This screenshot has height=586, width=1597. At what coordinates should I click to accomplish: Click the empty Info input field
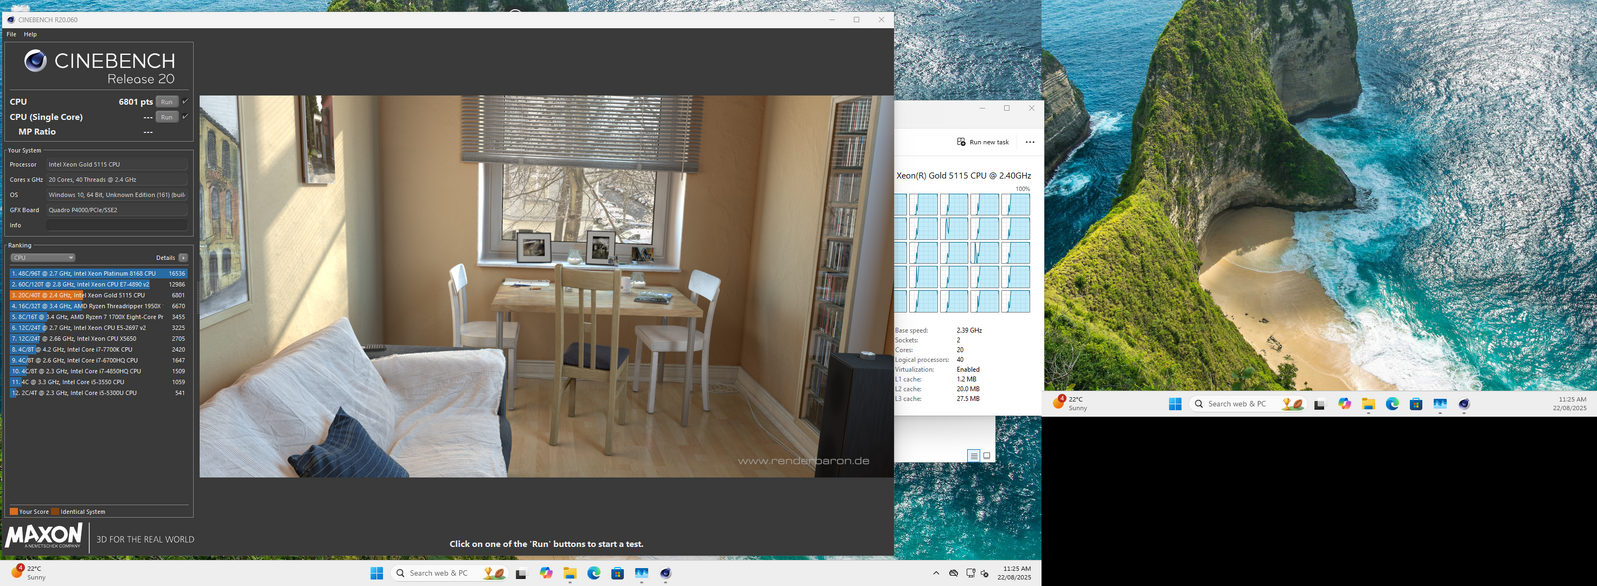click(x=117, y=225)
